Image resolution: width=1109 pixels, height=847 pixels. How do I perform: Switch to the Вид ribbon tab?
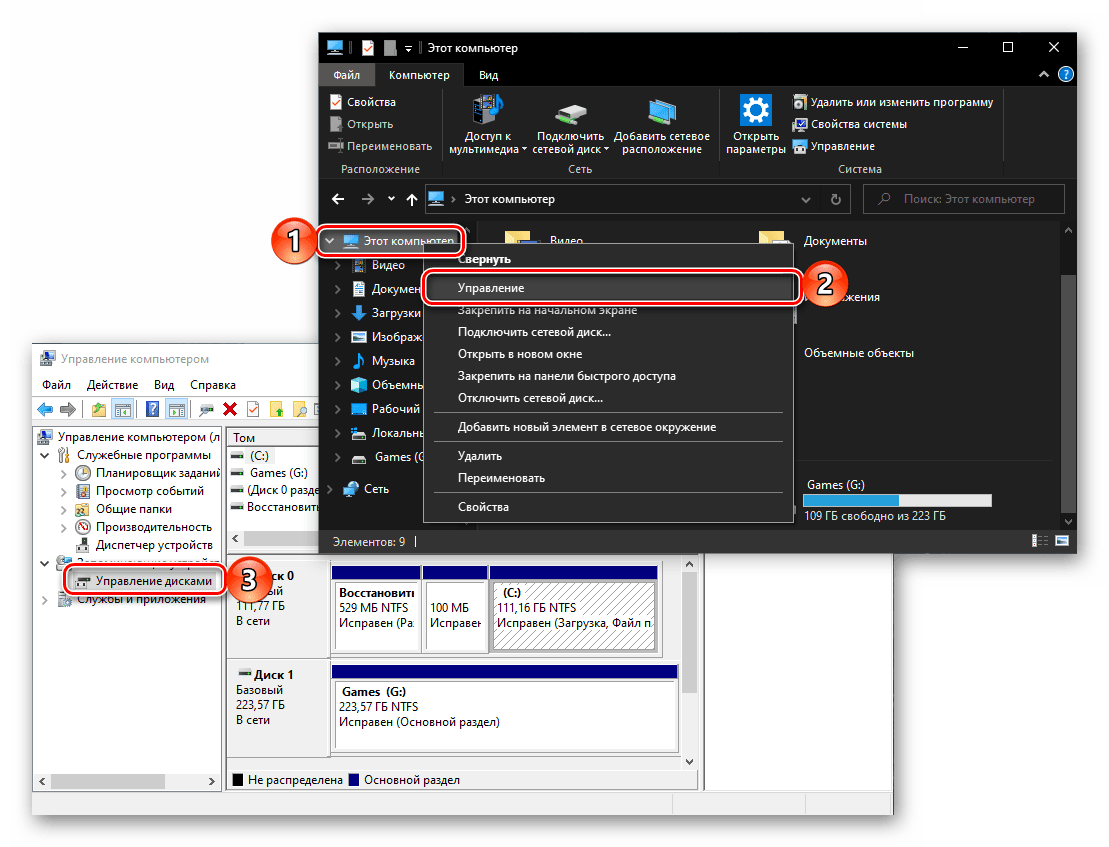coord(488,75)
